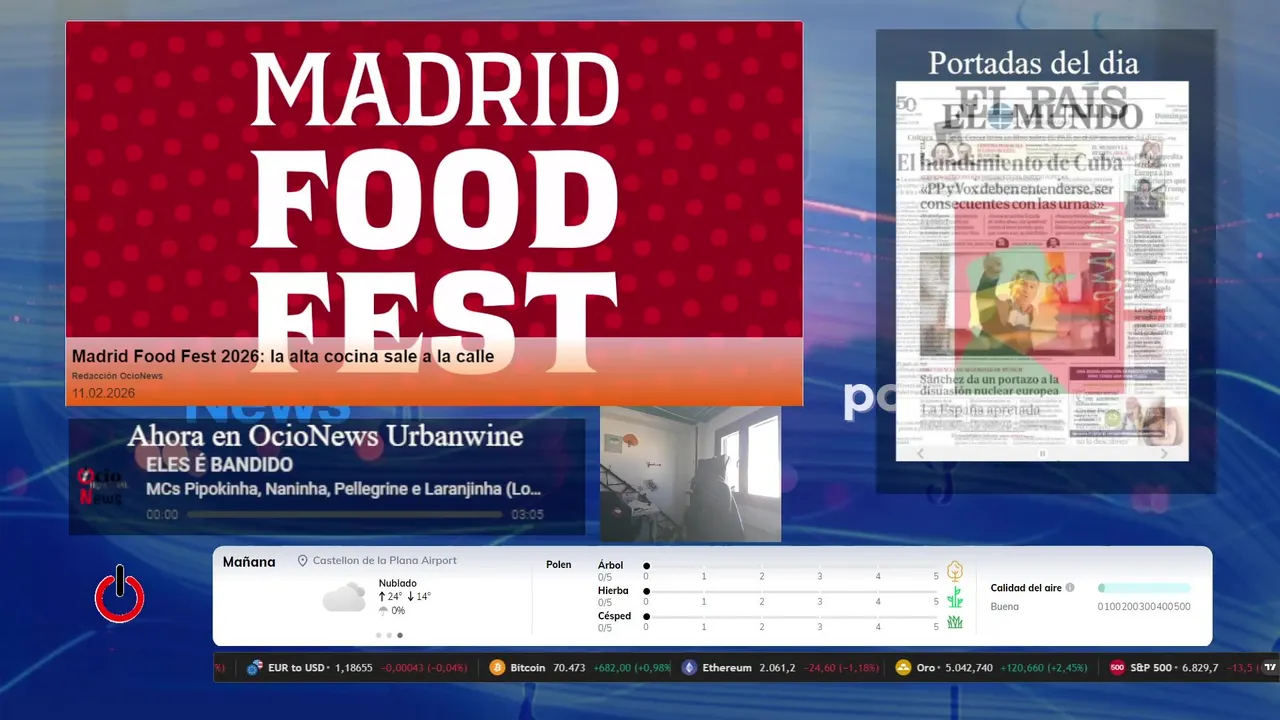1280x720 pixels.
Task: Click the Portadas del dia title
Action: [x=1033, y=63]
